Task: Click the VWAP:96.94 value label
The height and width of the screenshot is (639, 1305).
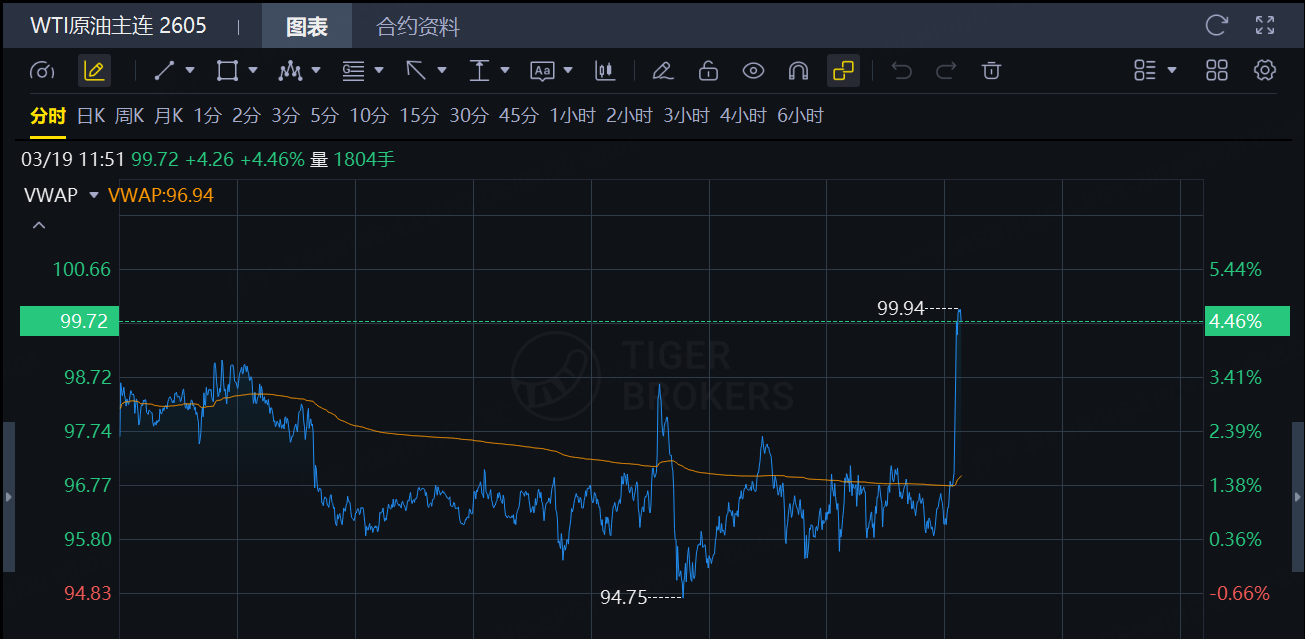Action: tap(160, 195)
